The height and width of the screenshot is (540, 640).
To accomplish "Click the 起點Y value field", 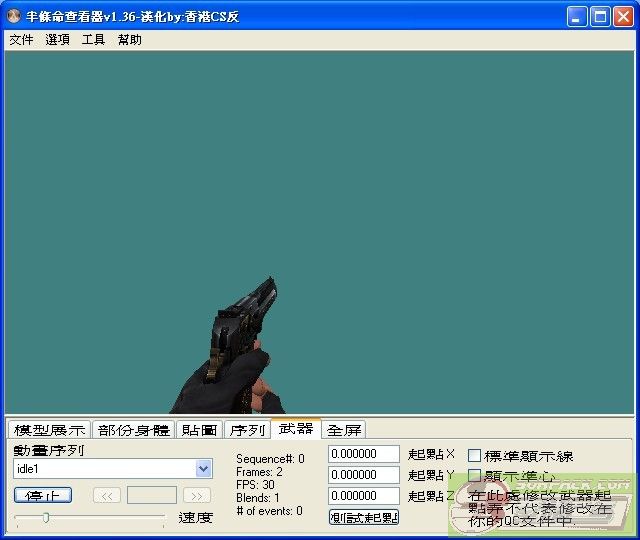I will [x=364, y=475].
